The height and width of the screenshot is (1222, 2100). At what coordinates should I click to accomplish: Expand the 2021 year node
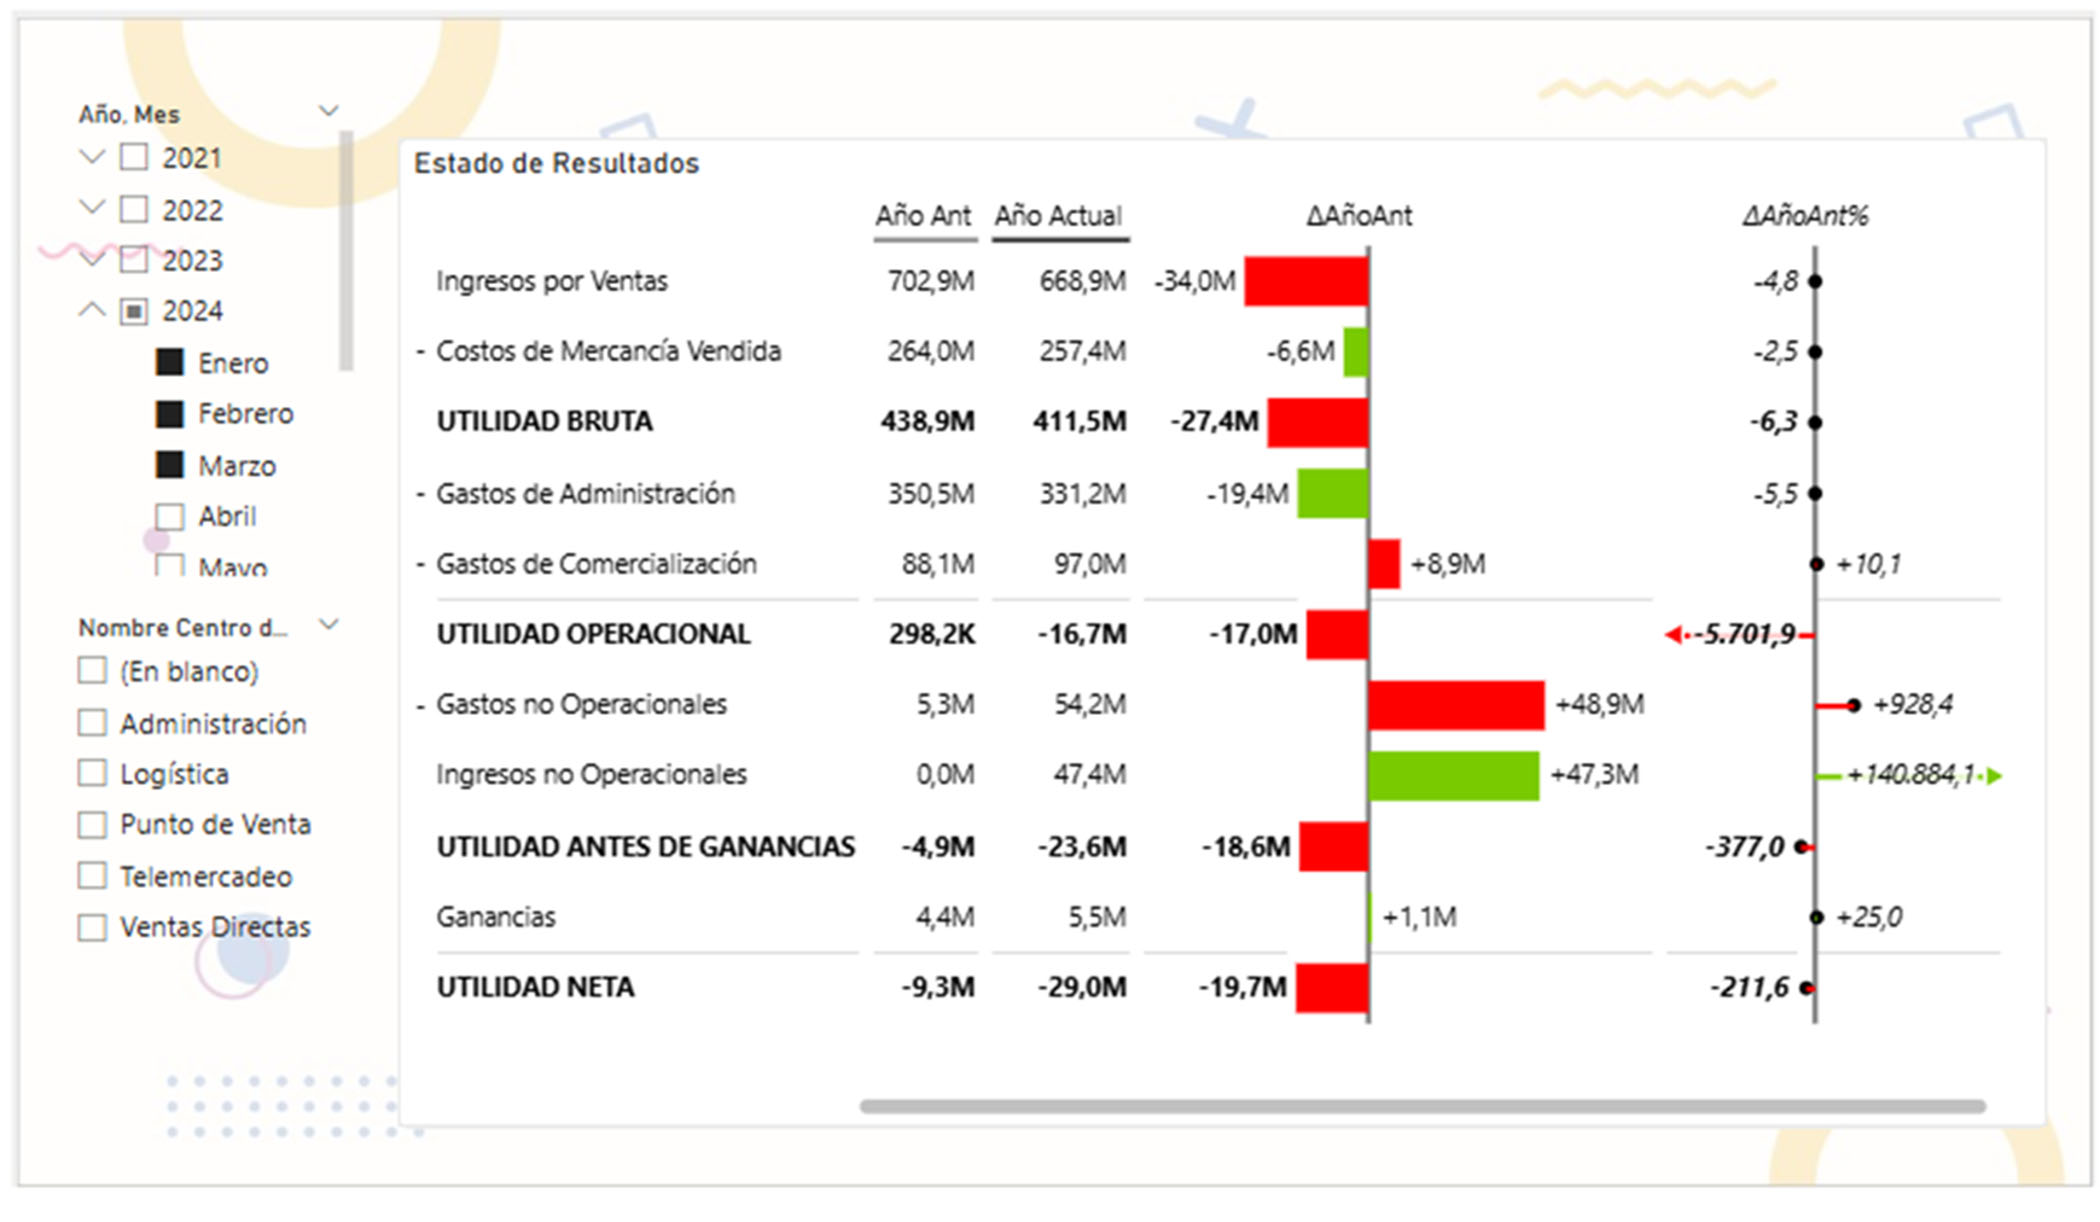point(92,157)
